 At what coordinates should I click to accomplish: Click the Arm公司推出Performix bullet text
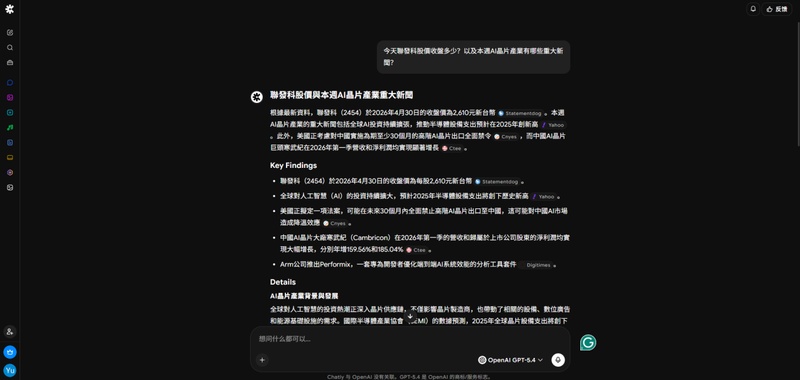coord(398,265)
